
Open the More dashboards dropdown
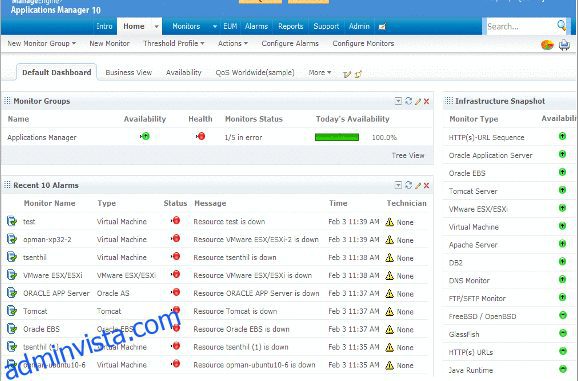pos(320,73)
